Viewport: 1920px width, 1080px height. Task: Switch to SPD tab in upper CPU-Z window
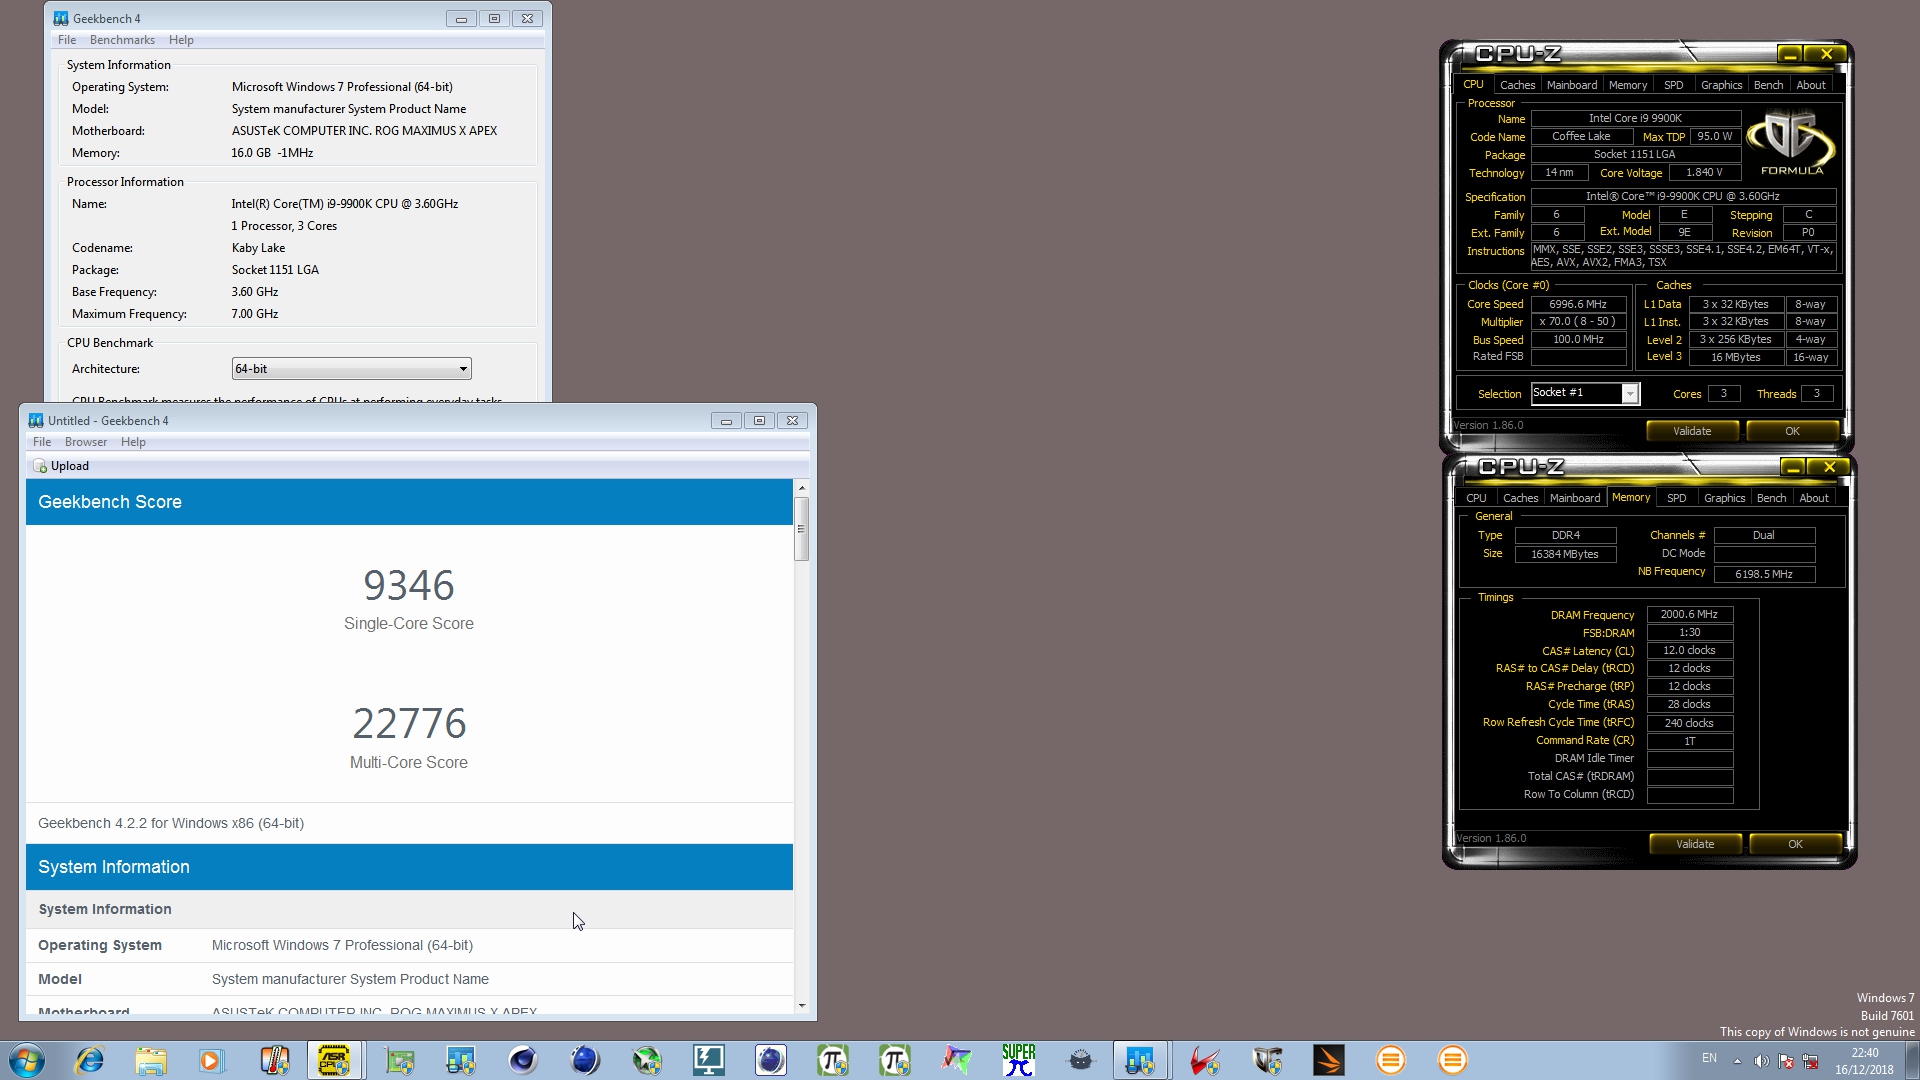click(x=1674, y=85)
